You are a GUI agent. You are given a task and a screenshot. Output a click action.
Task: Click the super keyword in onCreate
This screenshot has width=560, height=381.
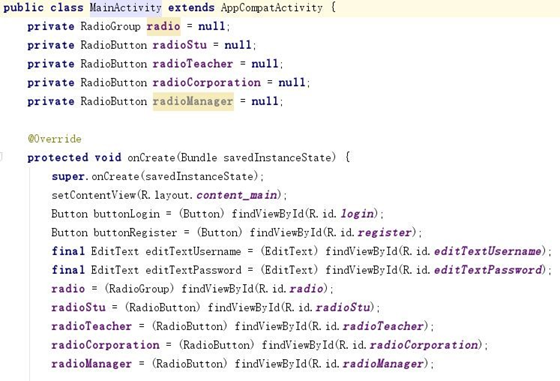[x=68, y=176]
